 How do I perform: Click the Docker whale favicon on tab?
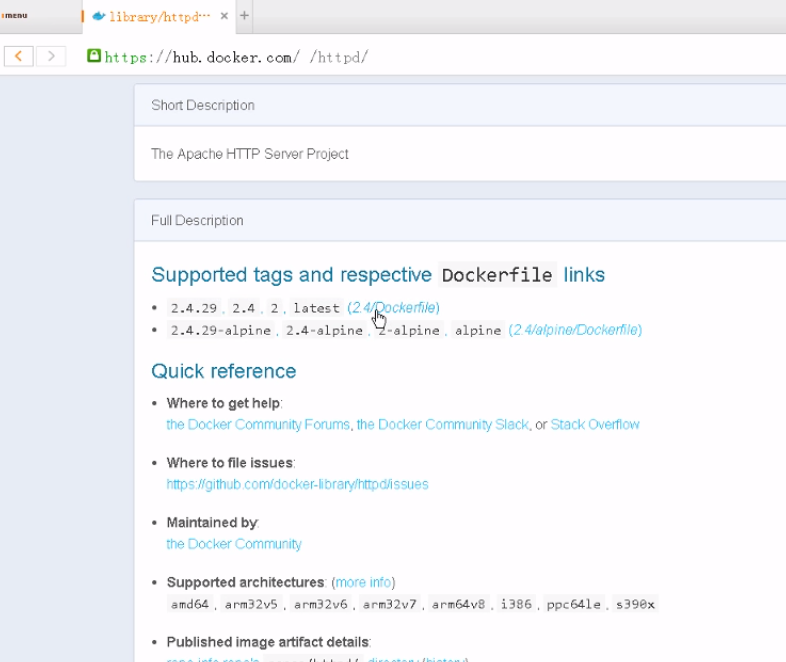point(99,16)
